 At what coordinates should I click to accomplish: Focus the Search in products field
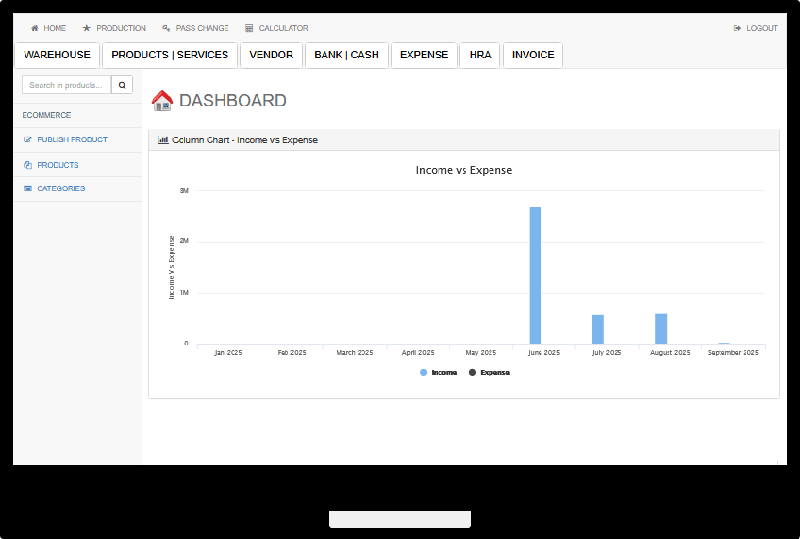(x=66, y=85)
